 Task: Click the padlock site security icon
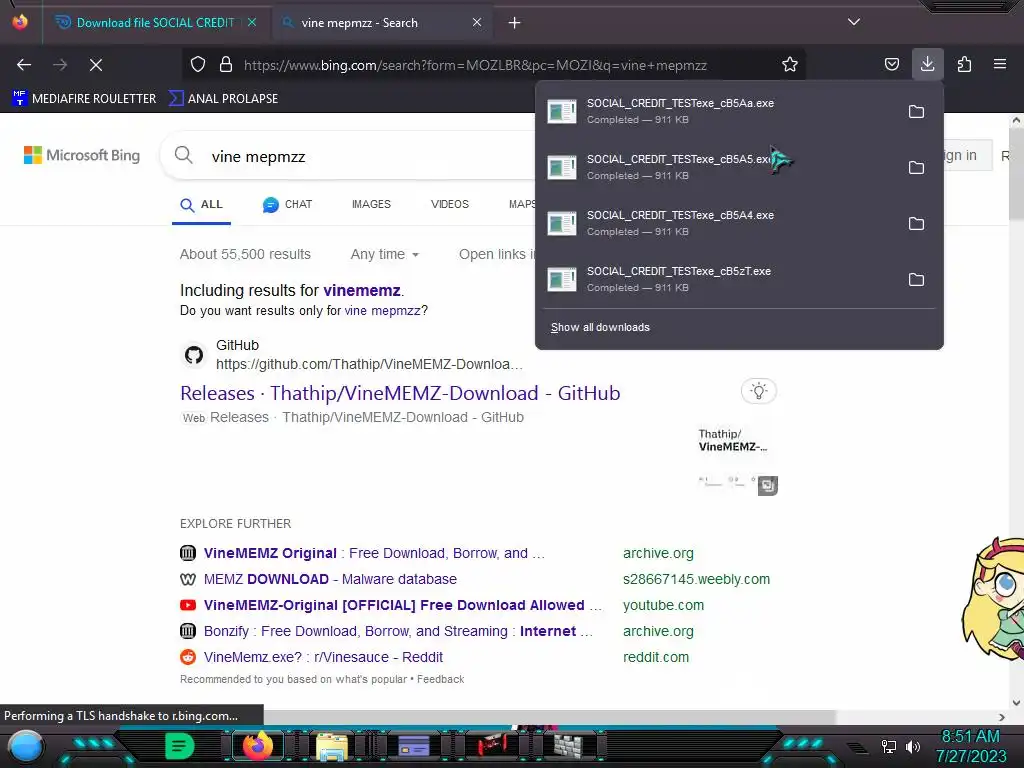pos(226,65)
